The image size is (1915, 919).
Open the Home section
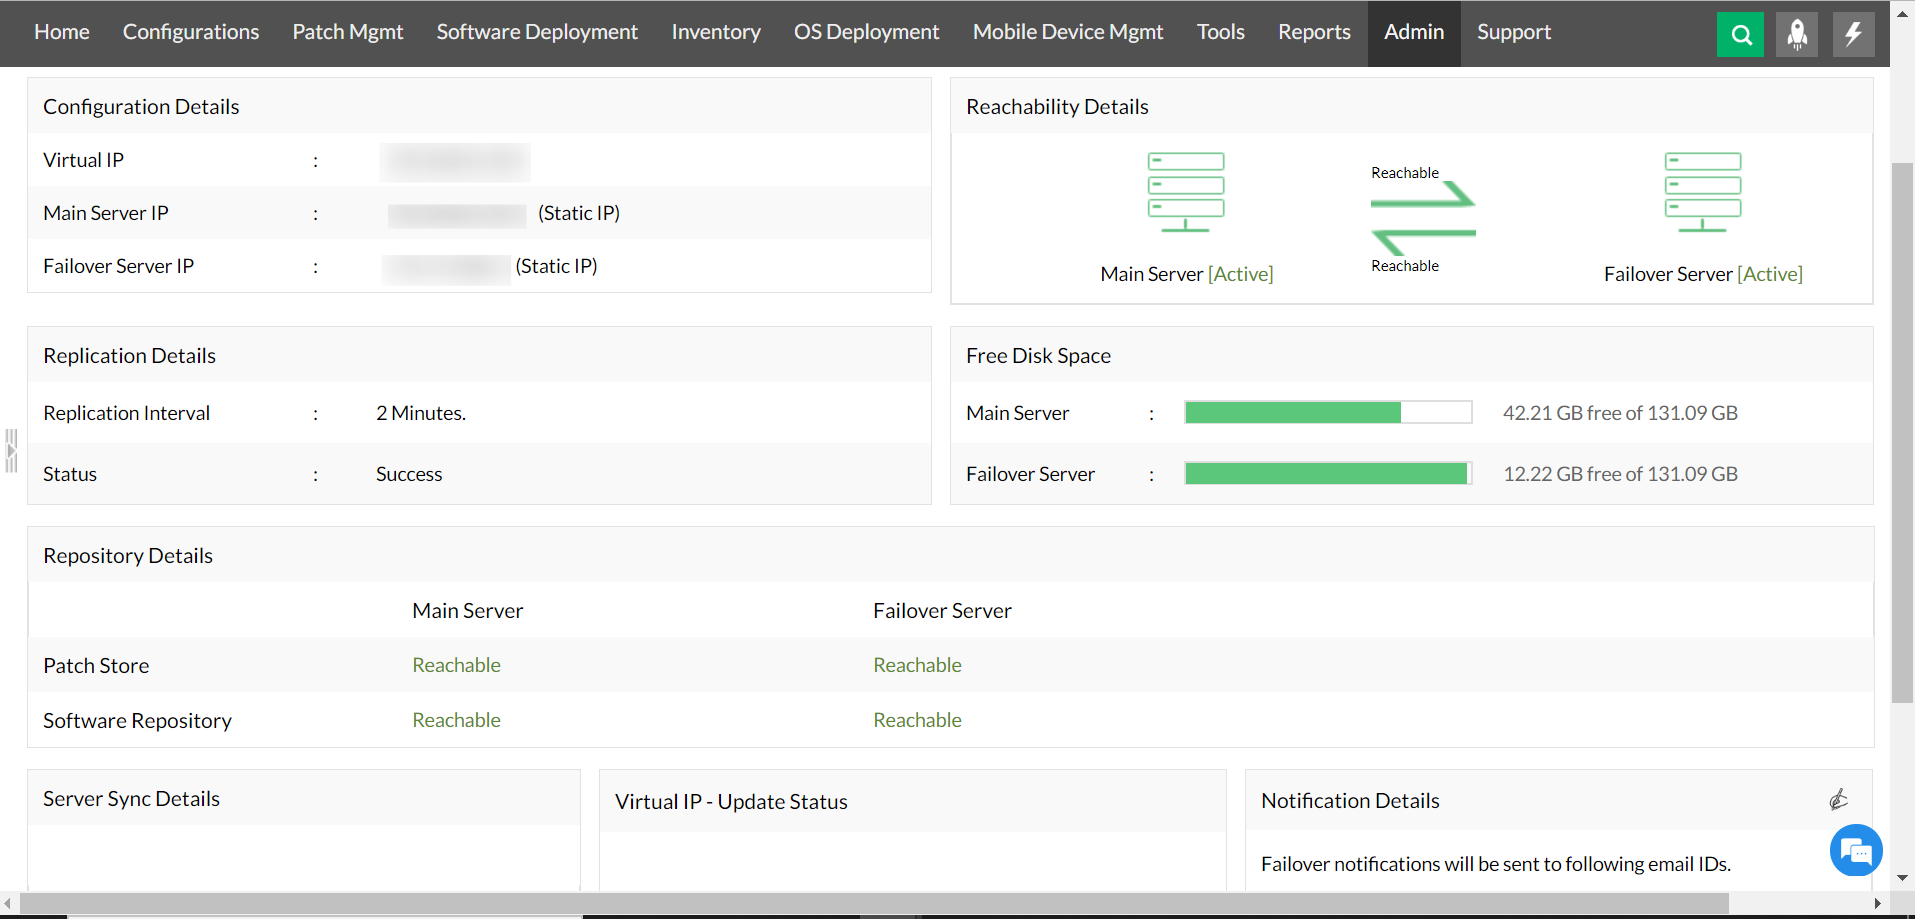(61, 32)
